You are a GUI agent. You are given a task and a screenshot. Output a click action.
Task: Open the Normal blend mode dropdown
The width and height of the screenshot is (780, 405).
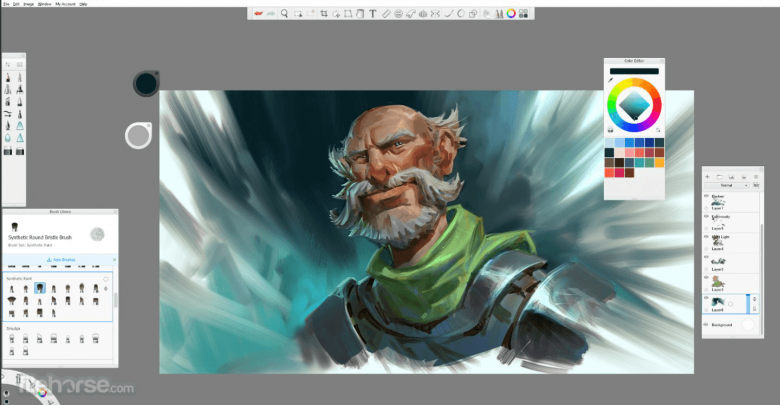(729, 186)
